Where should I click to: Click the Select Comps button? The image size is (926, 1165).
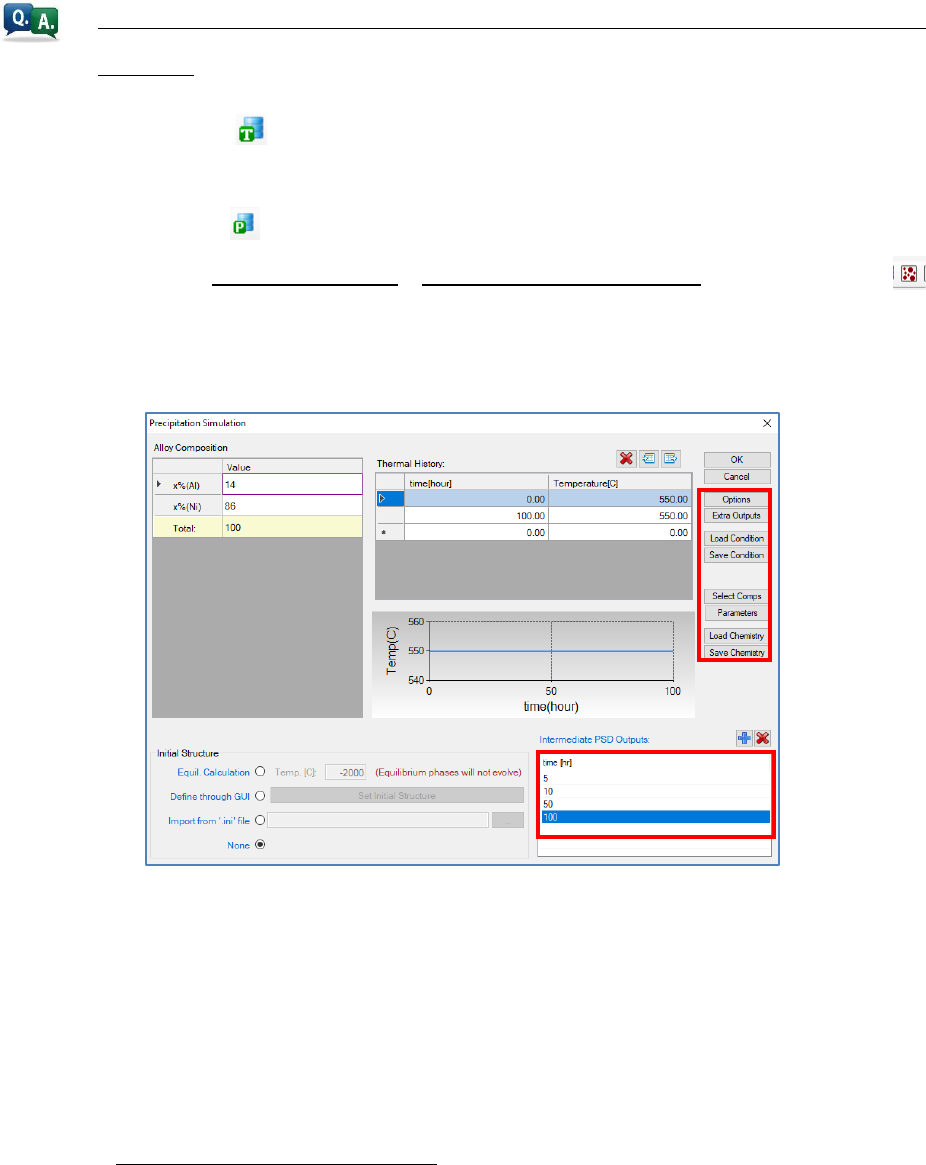[x=736, y=596]
